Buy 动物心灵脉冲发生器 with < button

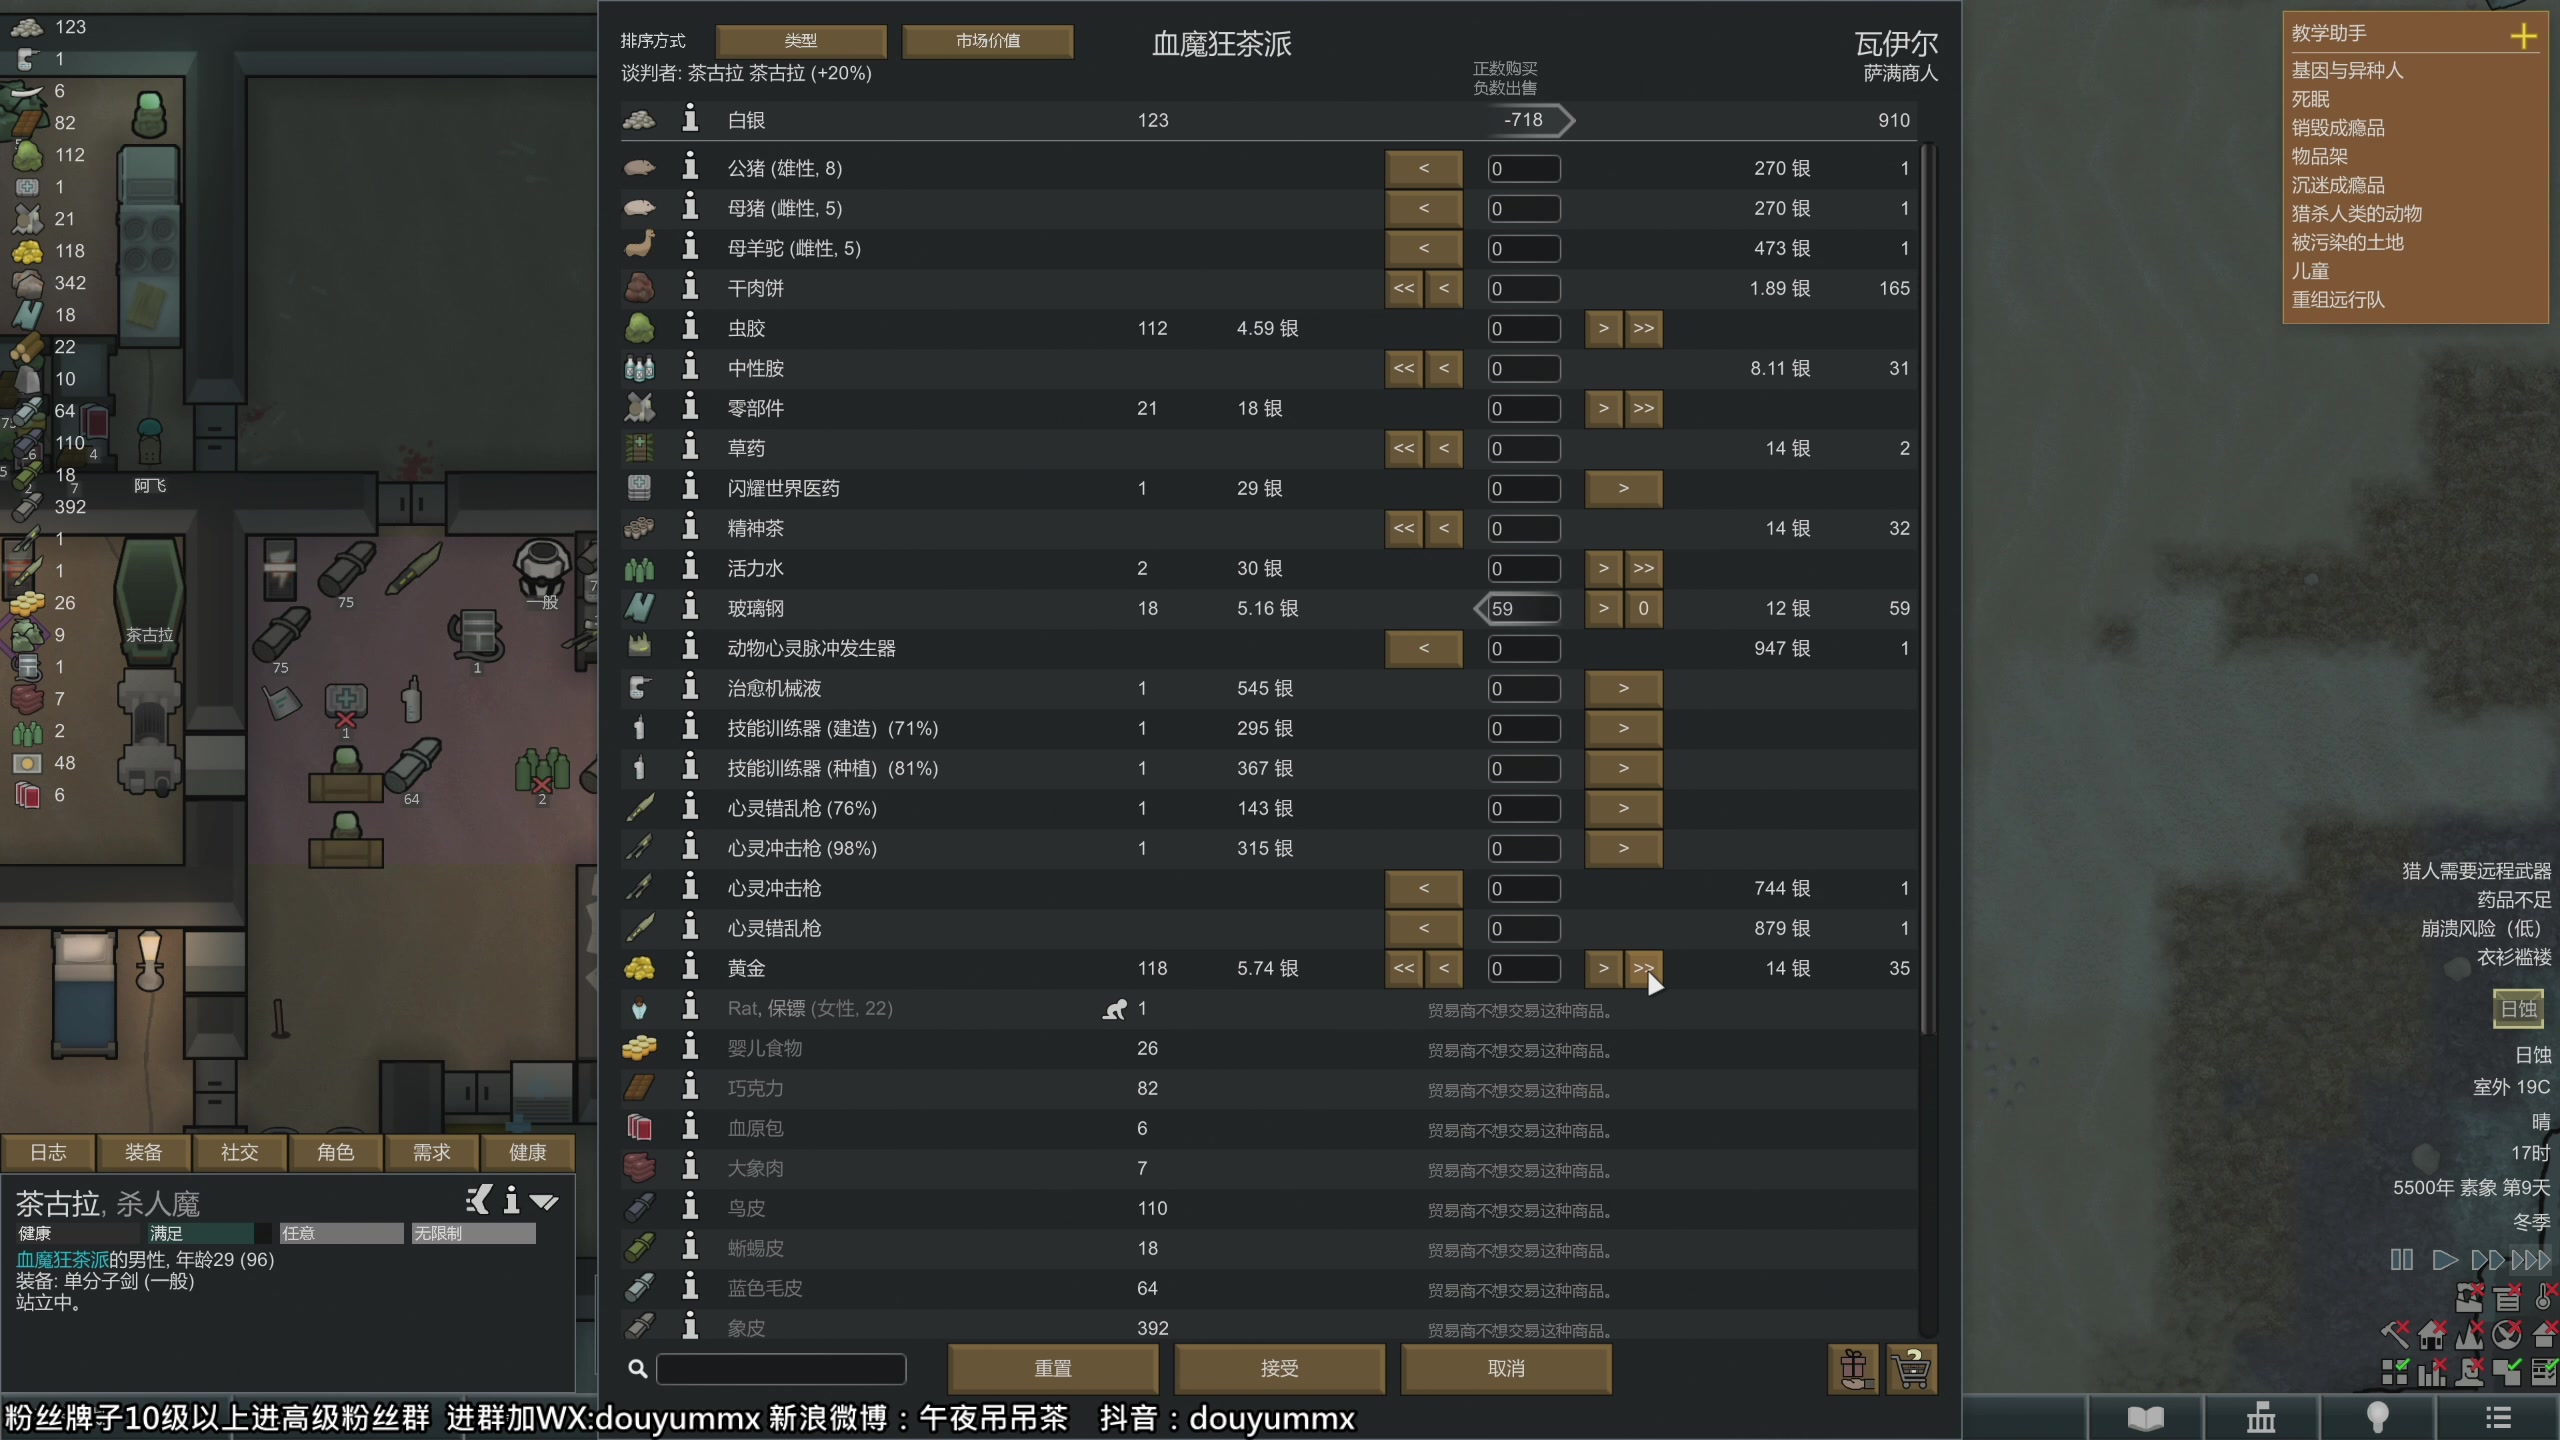[1424, 648]
